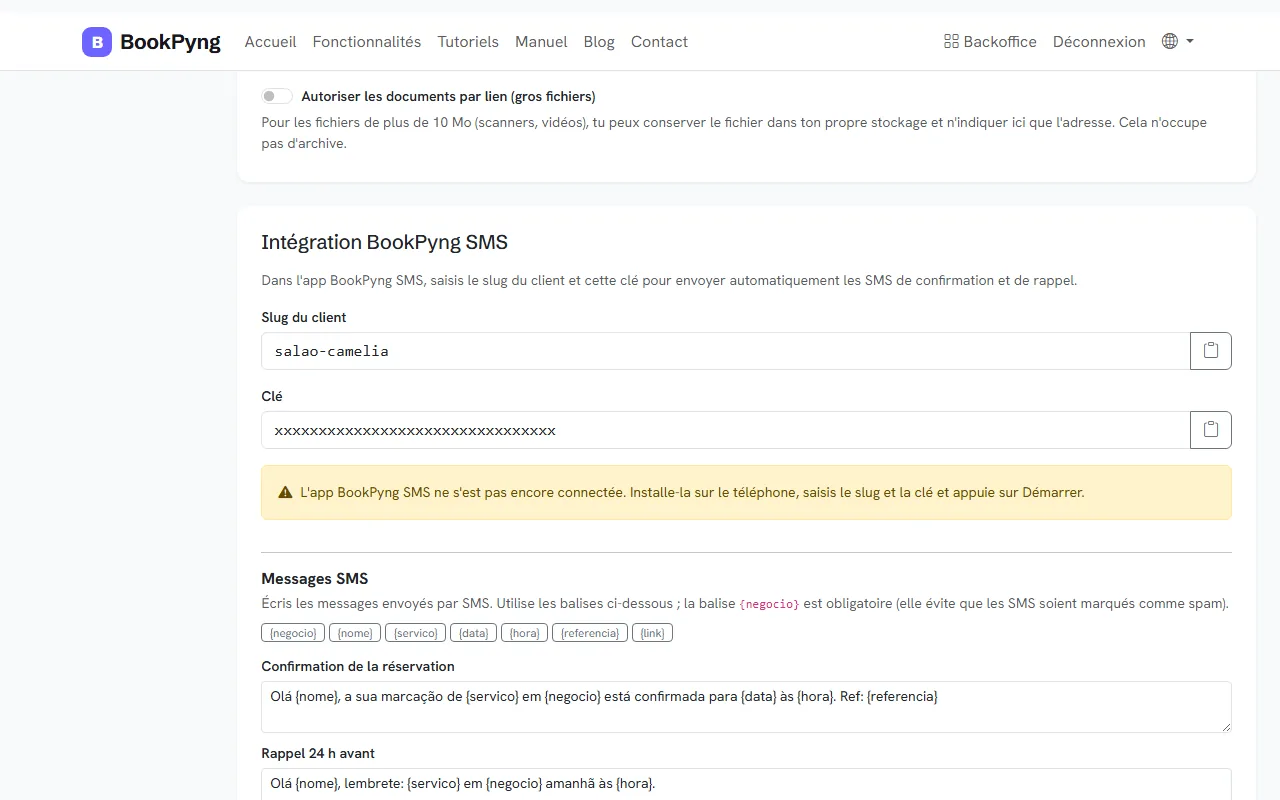Copy the client slug to clipboard

point(1211,351)
